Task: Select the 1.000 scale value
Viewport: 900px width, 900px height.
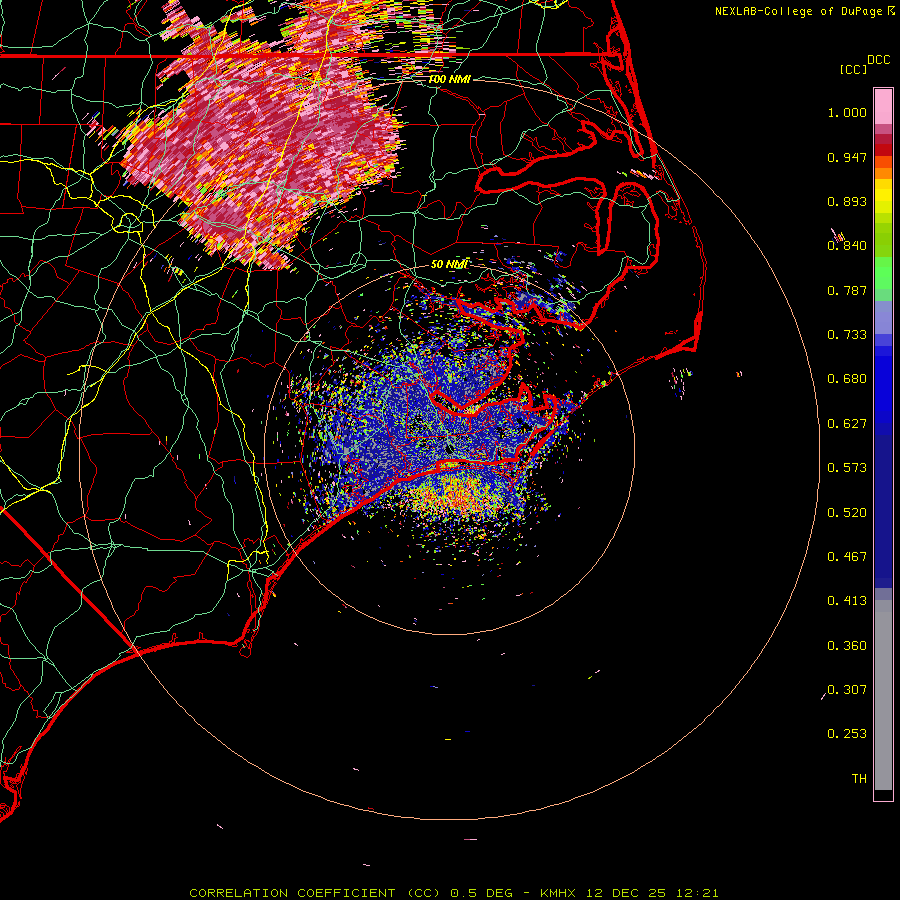Action: point(847,113)
